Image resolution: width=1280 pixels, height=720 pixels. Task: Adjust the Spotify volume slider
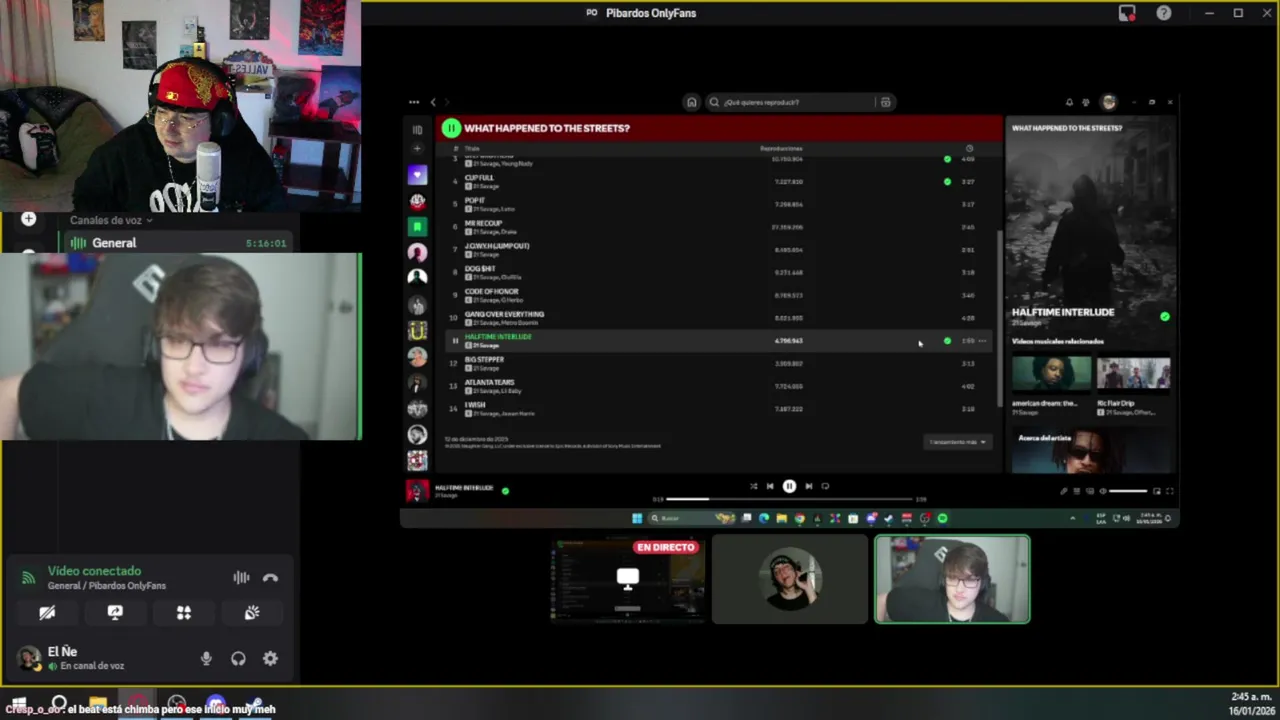[1128, 491]
